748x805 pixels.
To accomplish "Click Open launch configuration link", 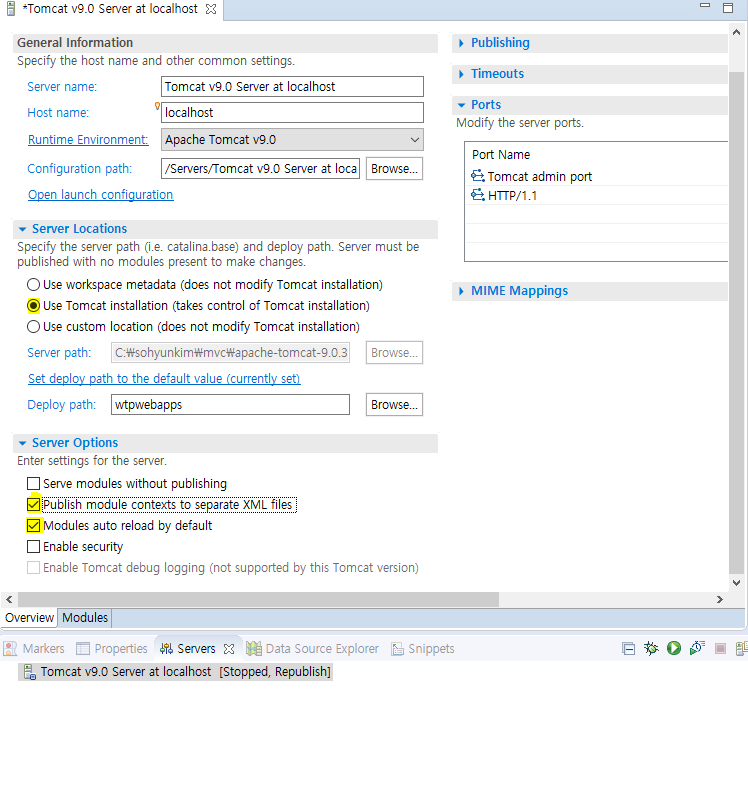I will [101, 195].
